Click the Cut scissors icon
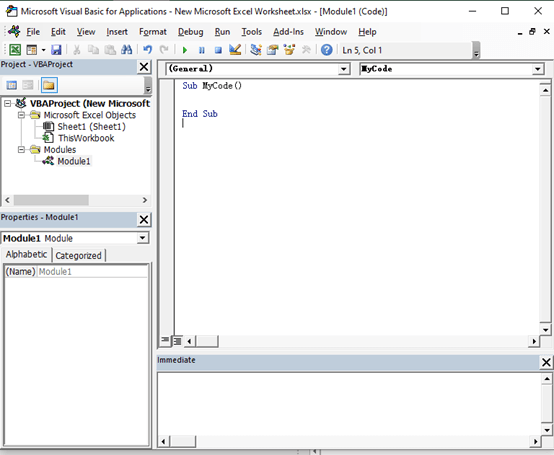 pyautogui.click(x=76, y=50)
